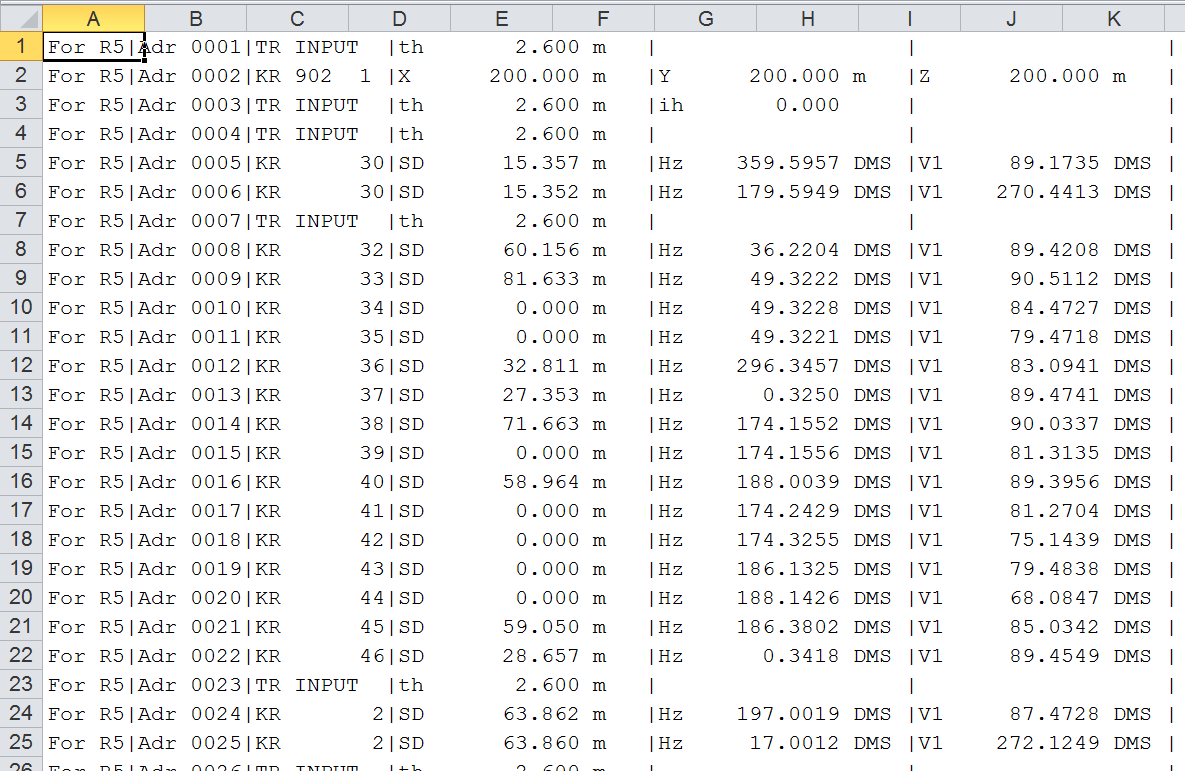The width and height of the screenshot is (1185, 771).
Task: Click cell A2 containing Adr 0002
Action: [93, 76]
